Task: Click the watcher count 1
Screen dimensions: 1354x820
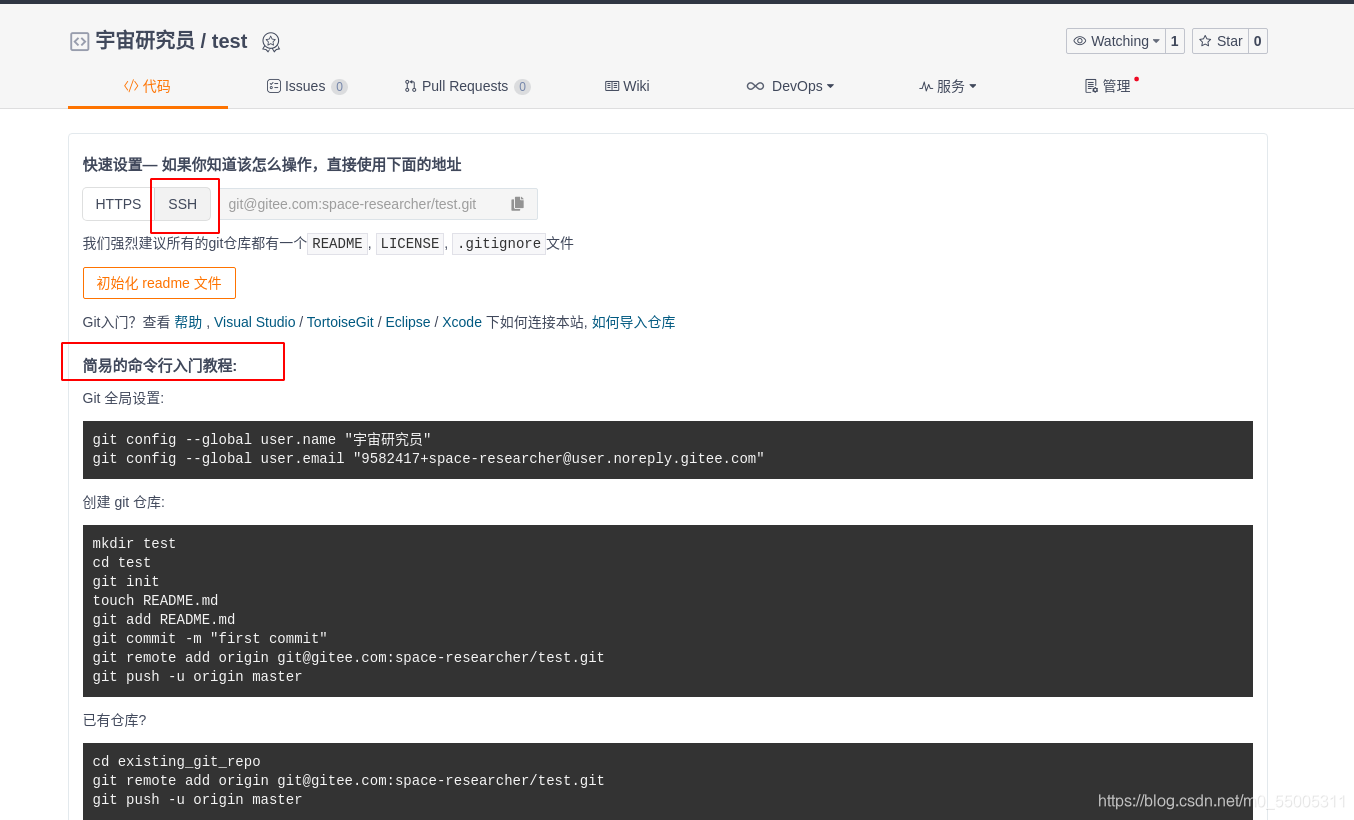Action: coord(1175,41)
